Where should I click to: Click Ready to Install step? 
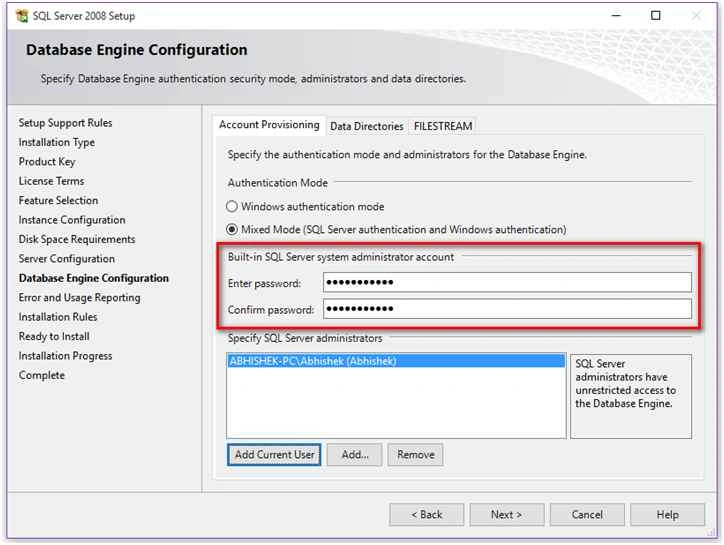pos(54,336)
